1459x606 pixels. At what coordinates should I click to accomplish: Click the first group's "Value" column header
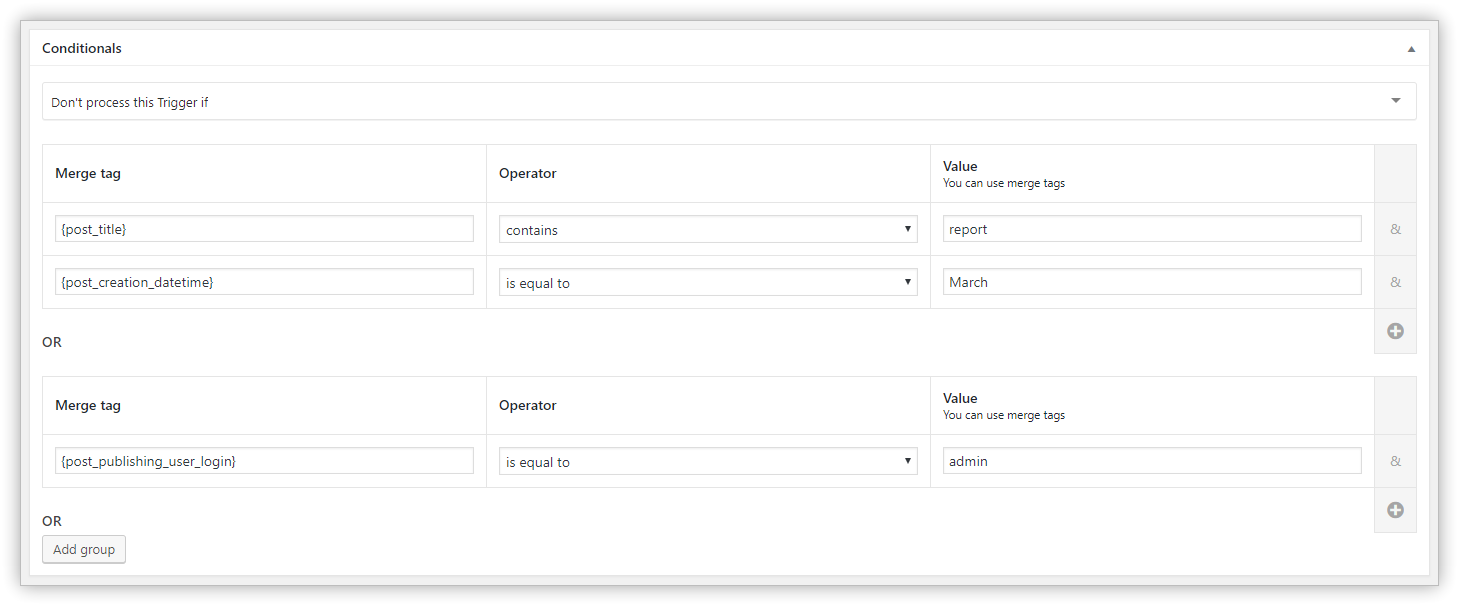pos(960,166)
